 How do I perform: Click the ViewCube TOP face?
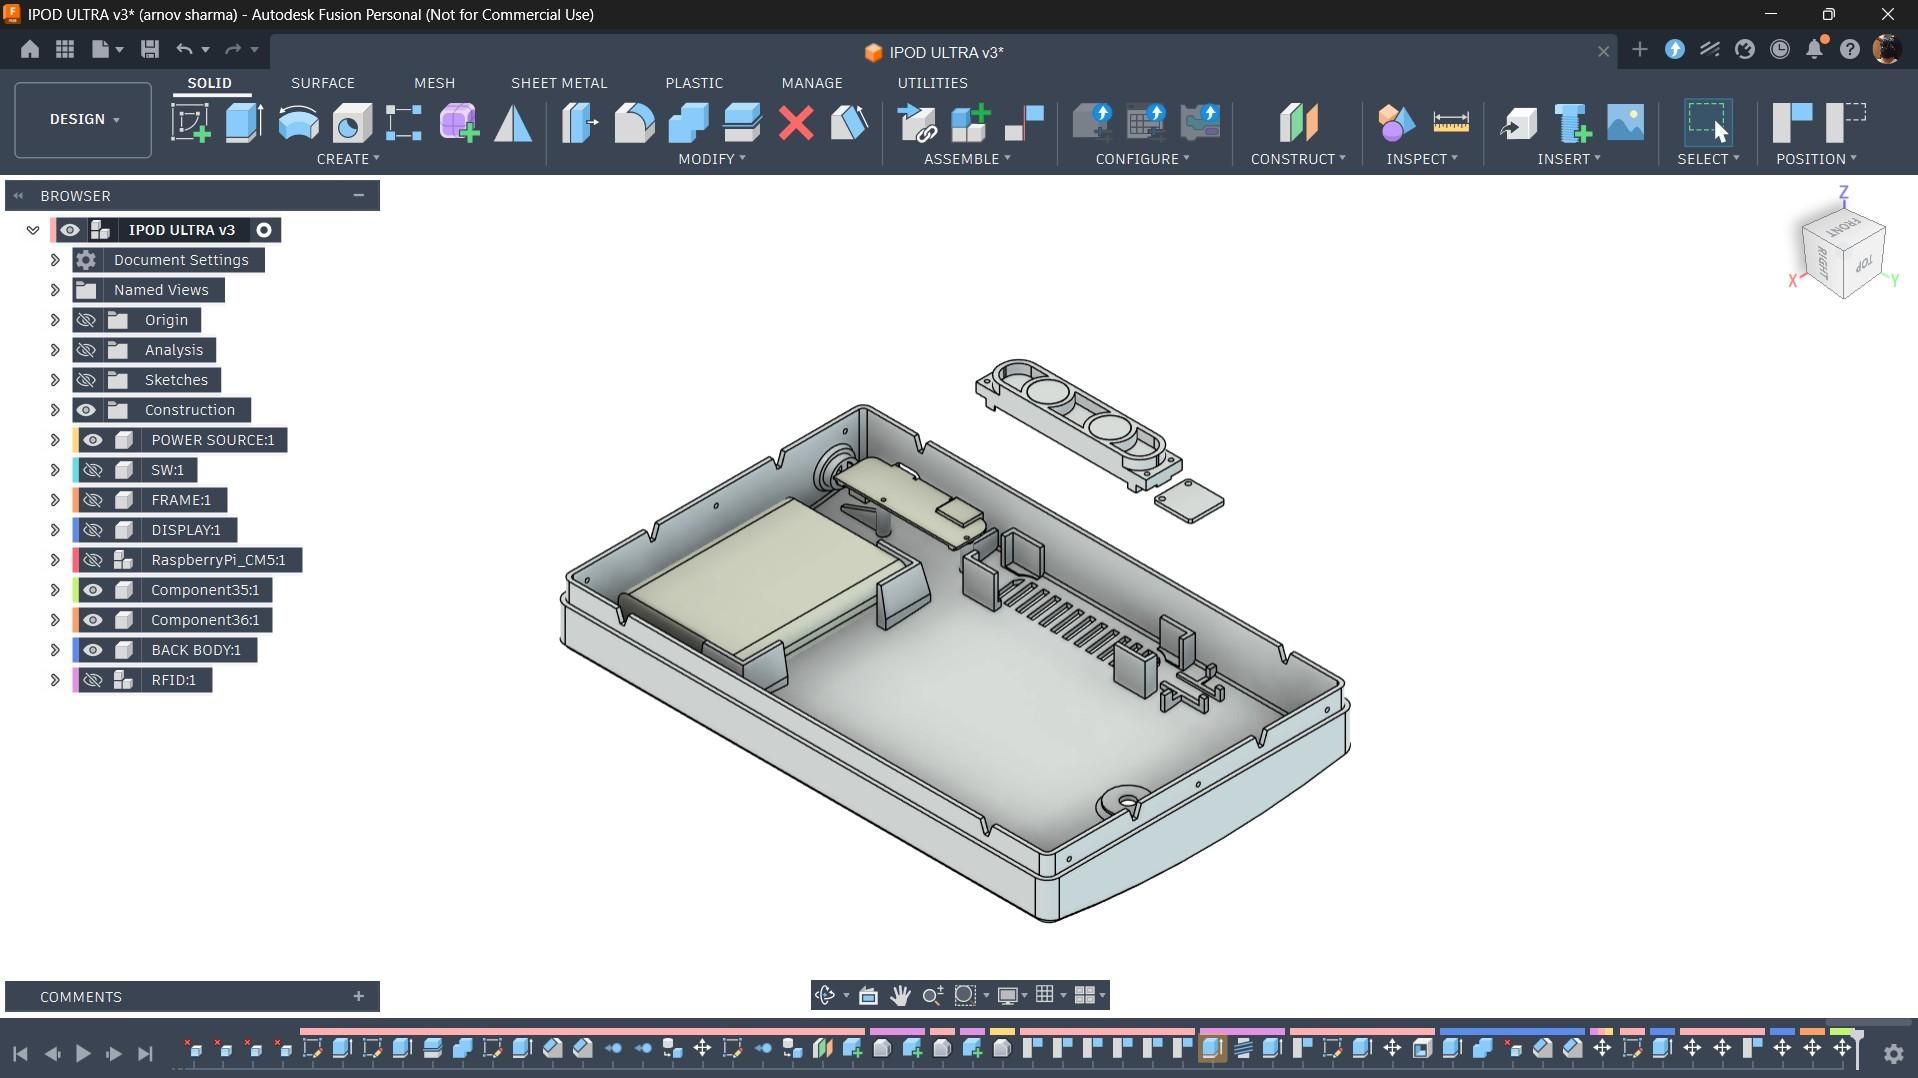pyautogui.click(x=1863, y=265)
